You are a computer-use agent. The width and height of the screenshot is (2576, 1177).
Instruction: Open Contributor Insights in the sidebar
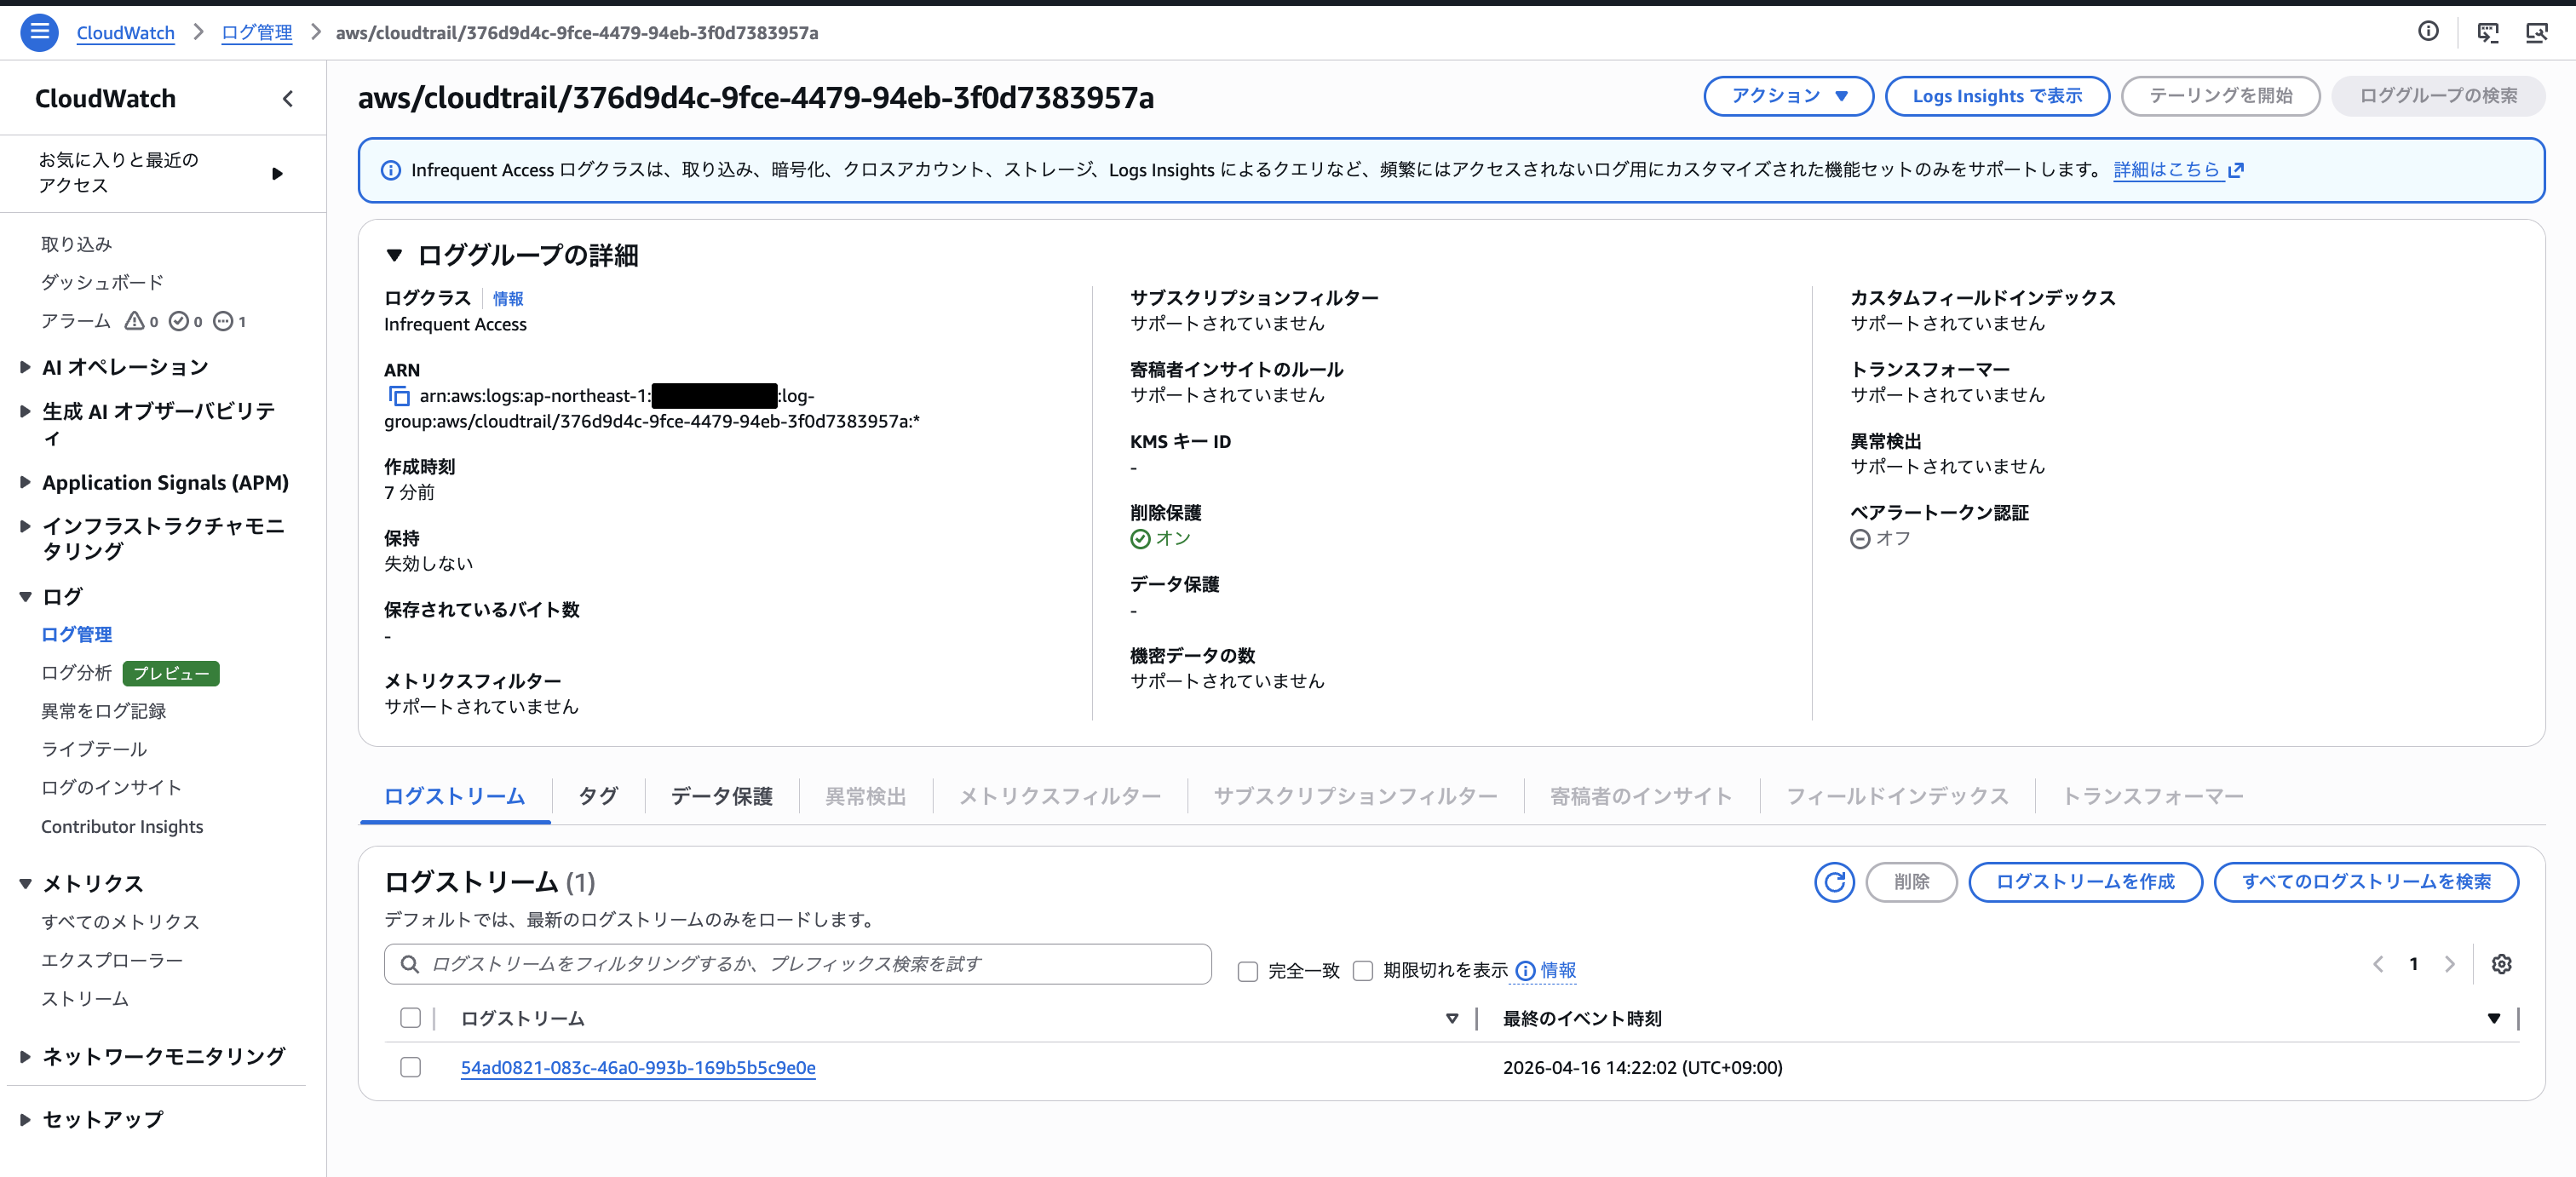[x=122, y=827]
